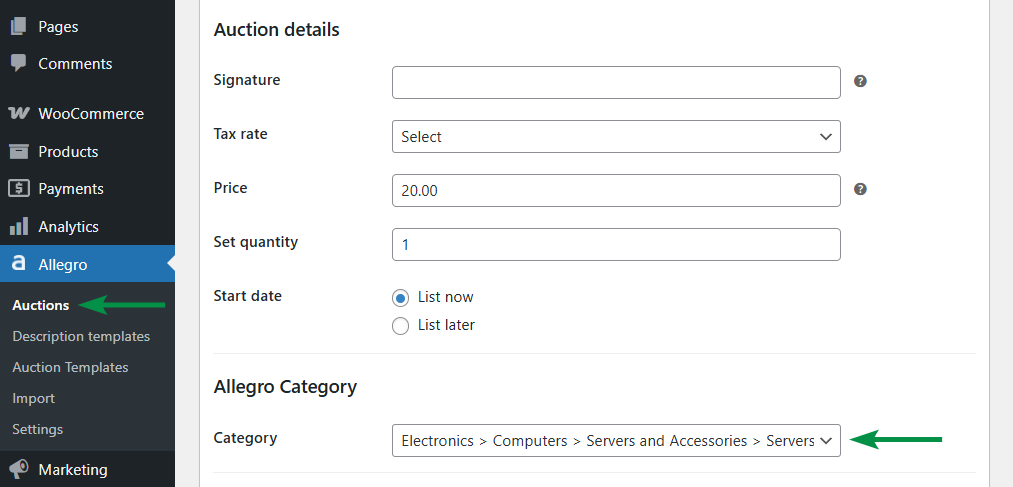Screen dimensions: 1013x487
Task: Open the Import submenu link
Action: (x=34, y=399)
